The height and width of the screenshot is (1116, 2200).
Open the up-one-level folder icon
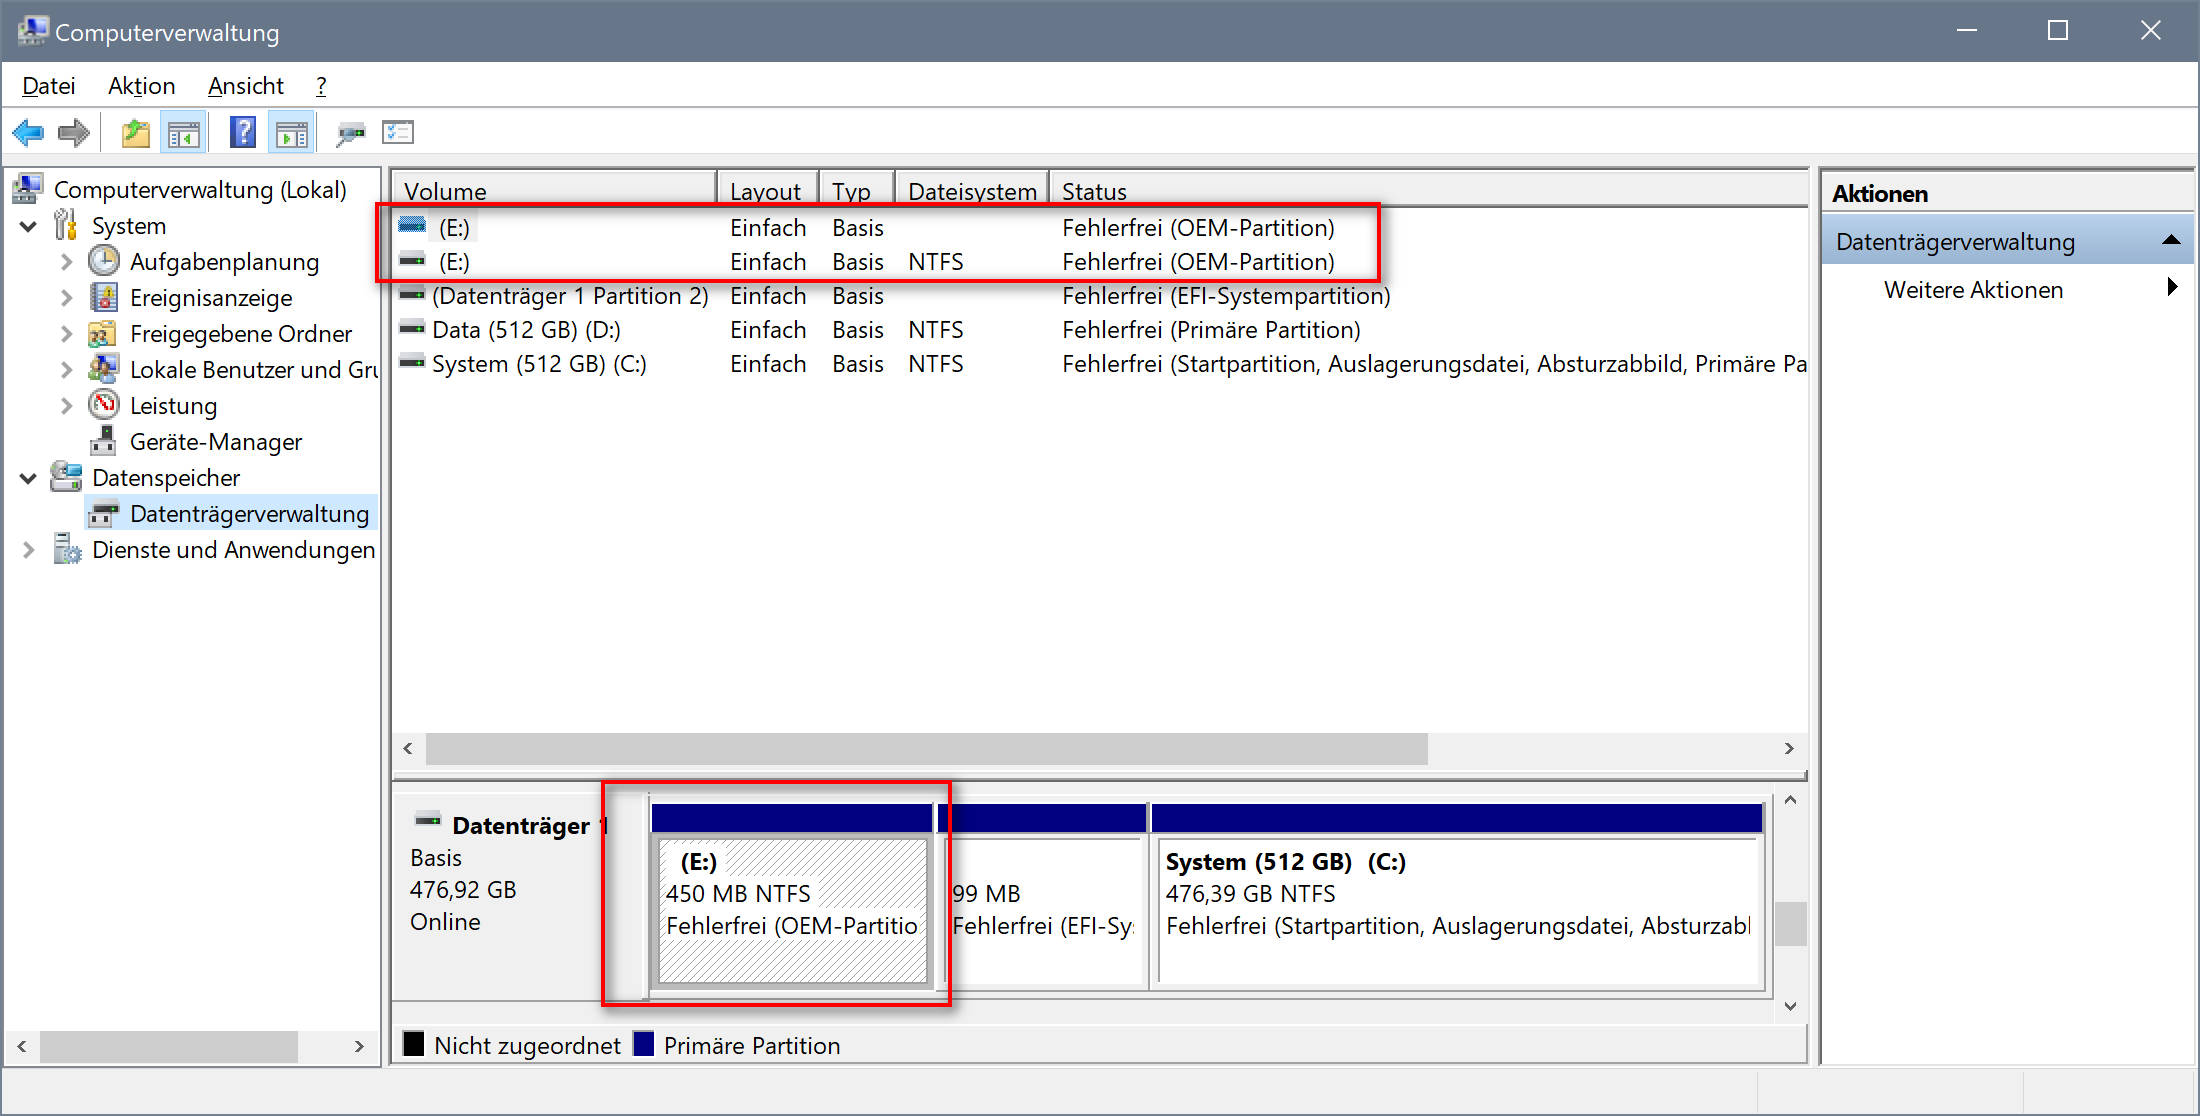(x=135, y=132)
